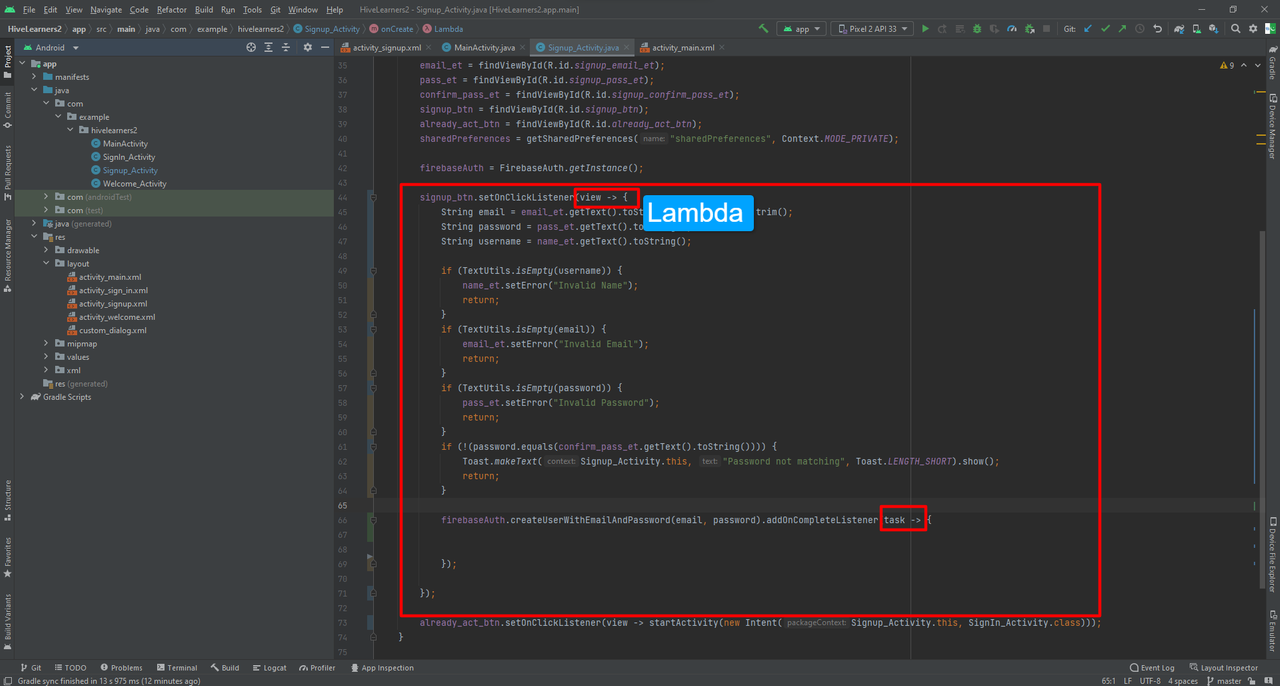The width and height of the screenshot is (1280, 686).
Task: Open IDE settings gear icon in top toolbar
Action: 1253,29
